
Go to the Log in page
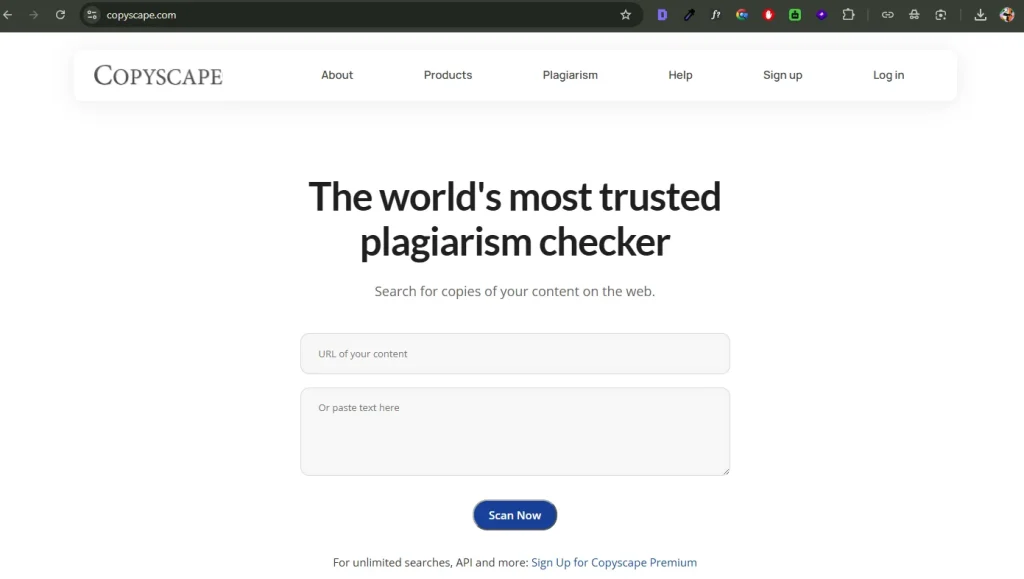[x=889, y=75]
